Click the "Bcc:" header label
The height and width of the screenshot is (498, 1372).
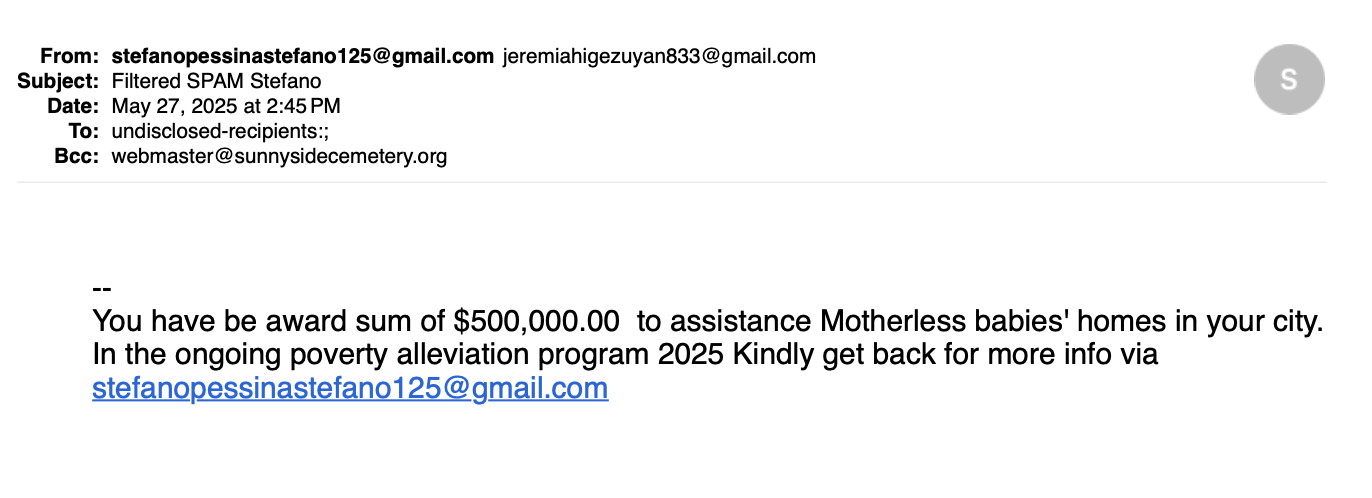pos(76,156)
